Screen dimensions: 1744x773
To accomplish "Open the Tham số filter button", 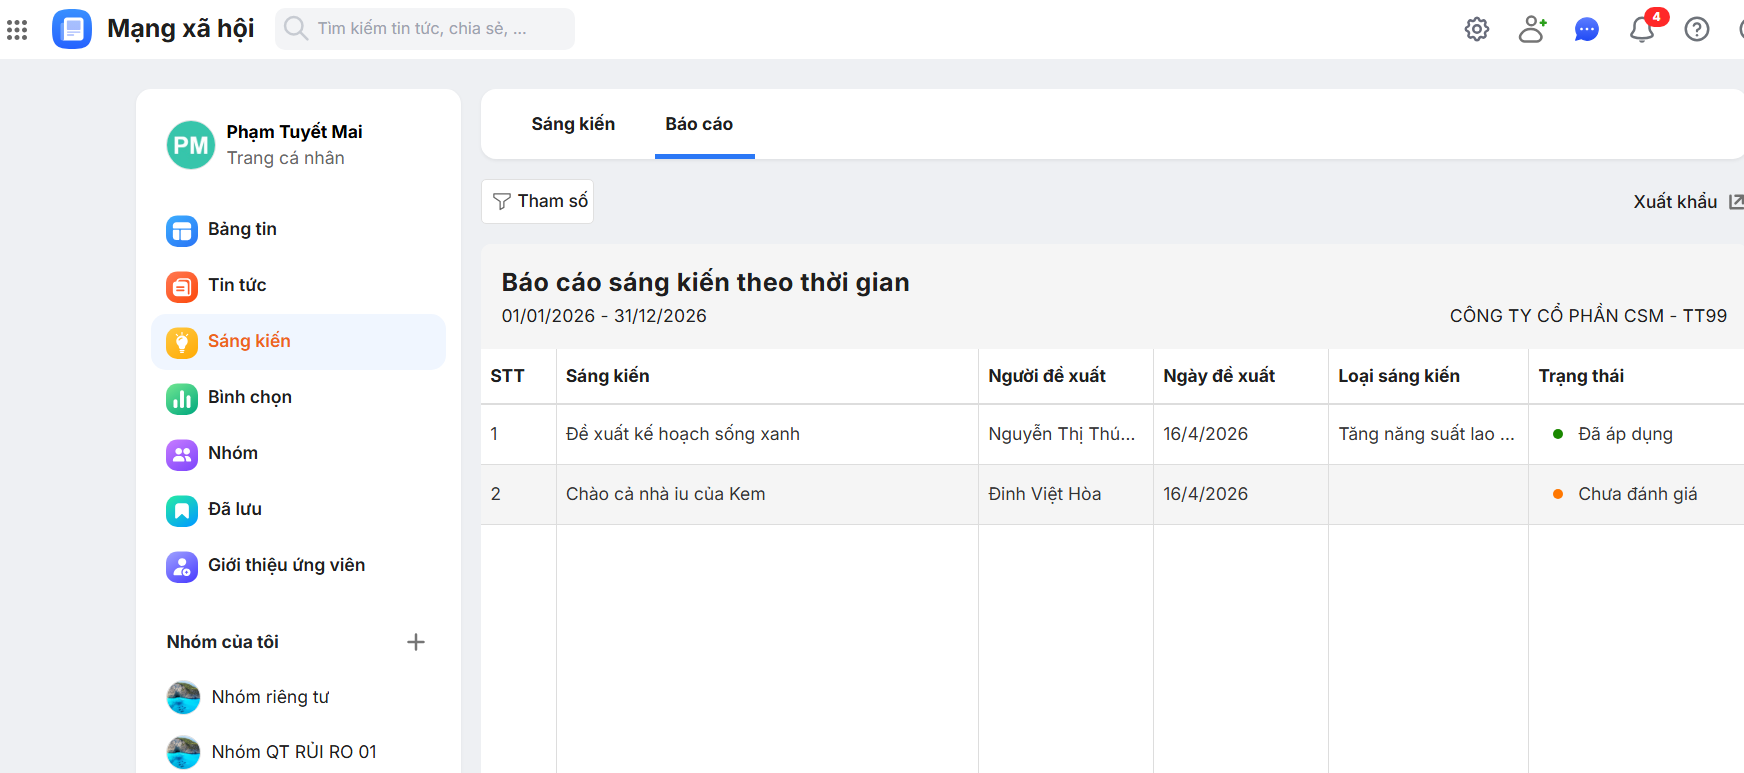I will pos(538,201).
